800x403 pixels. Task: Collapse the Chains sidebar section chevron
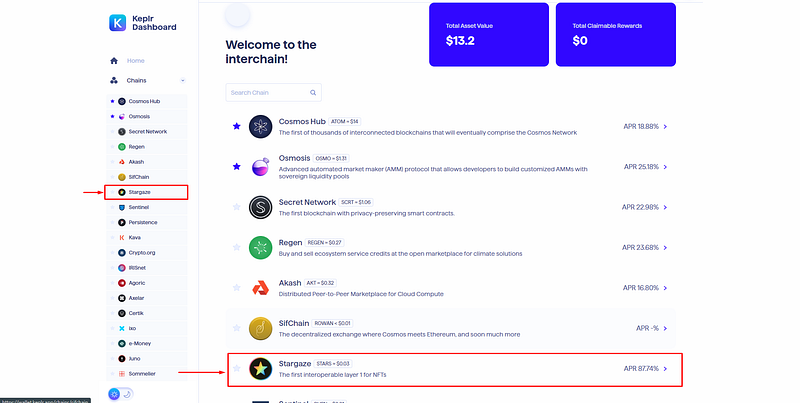183,81
